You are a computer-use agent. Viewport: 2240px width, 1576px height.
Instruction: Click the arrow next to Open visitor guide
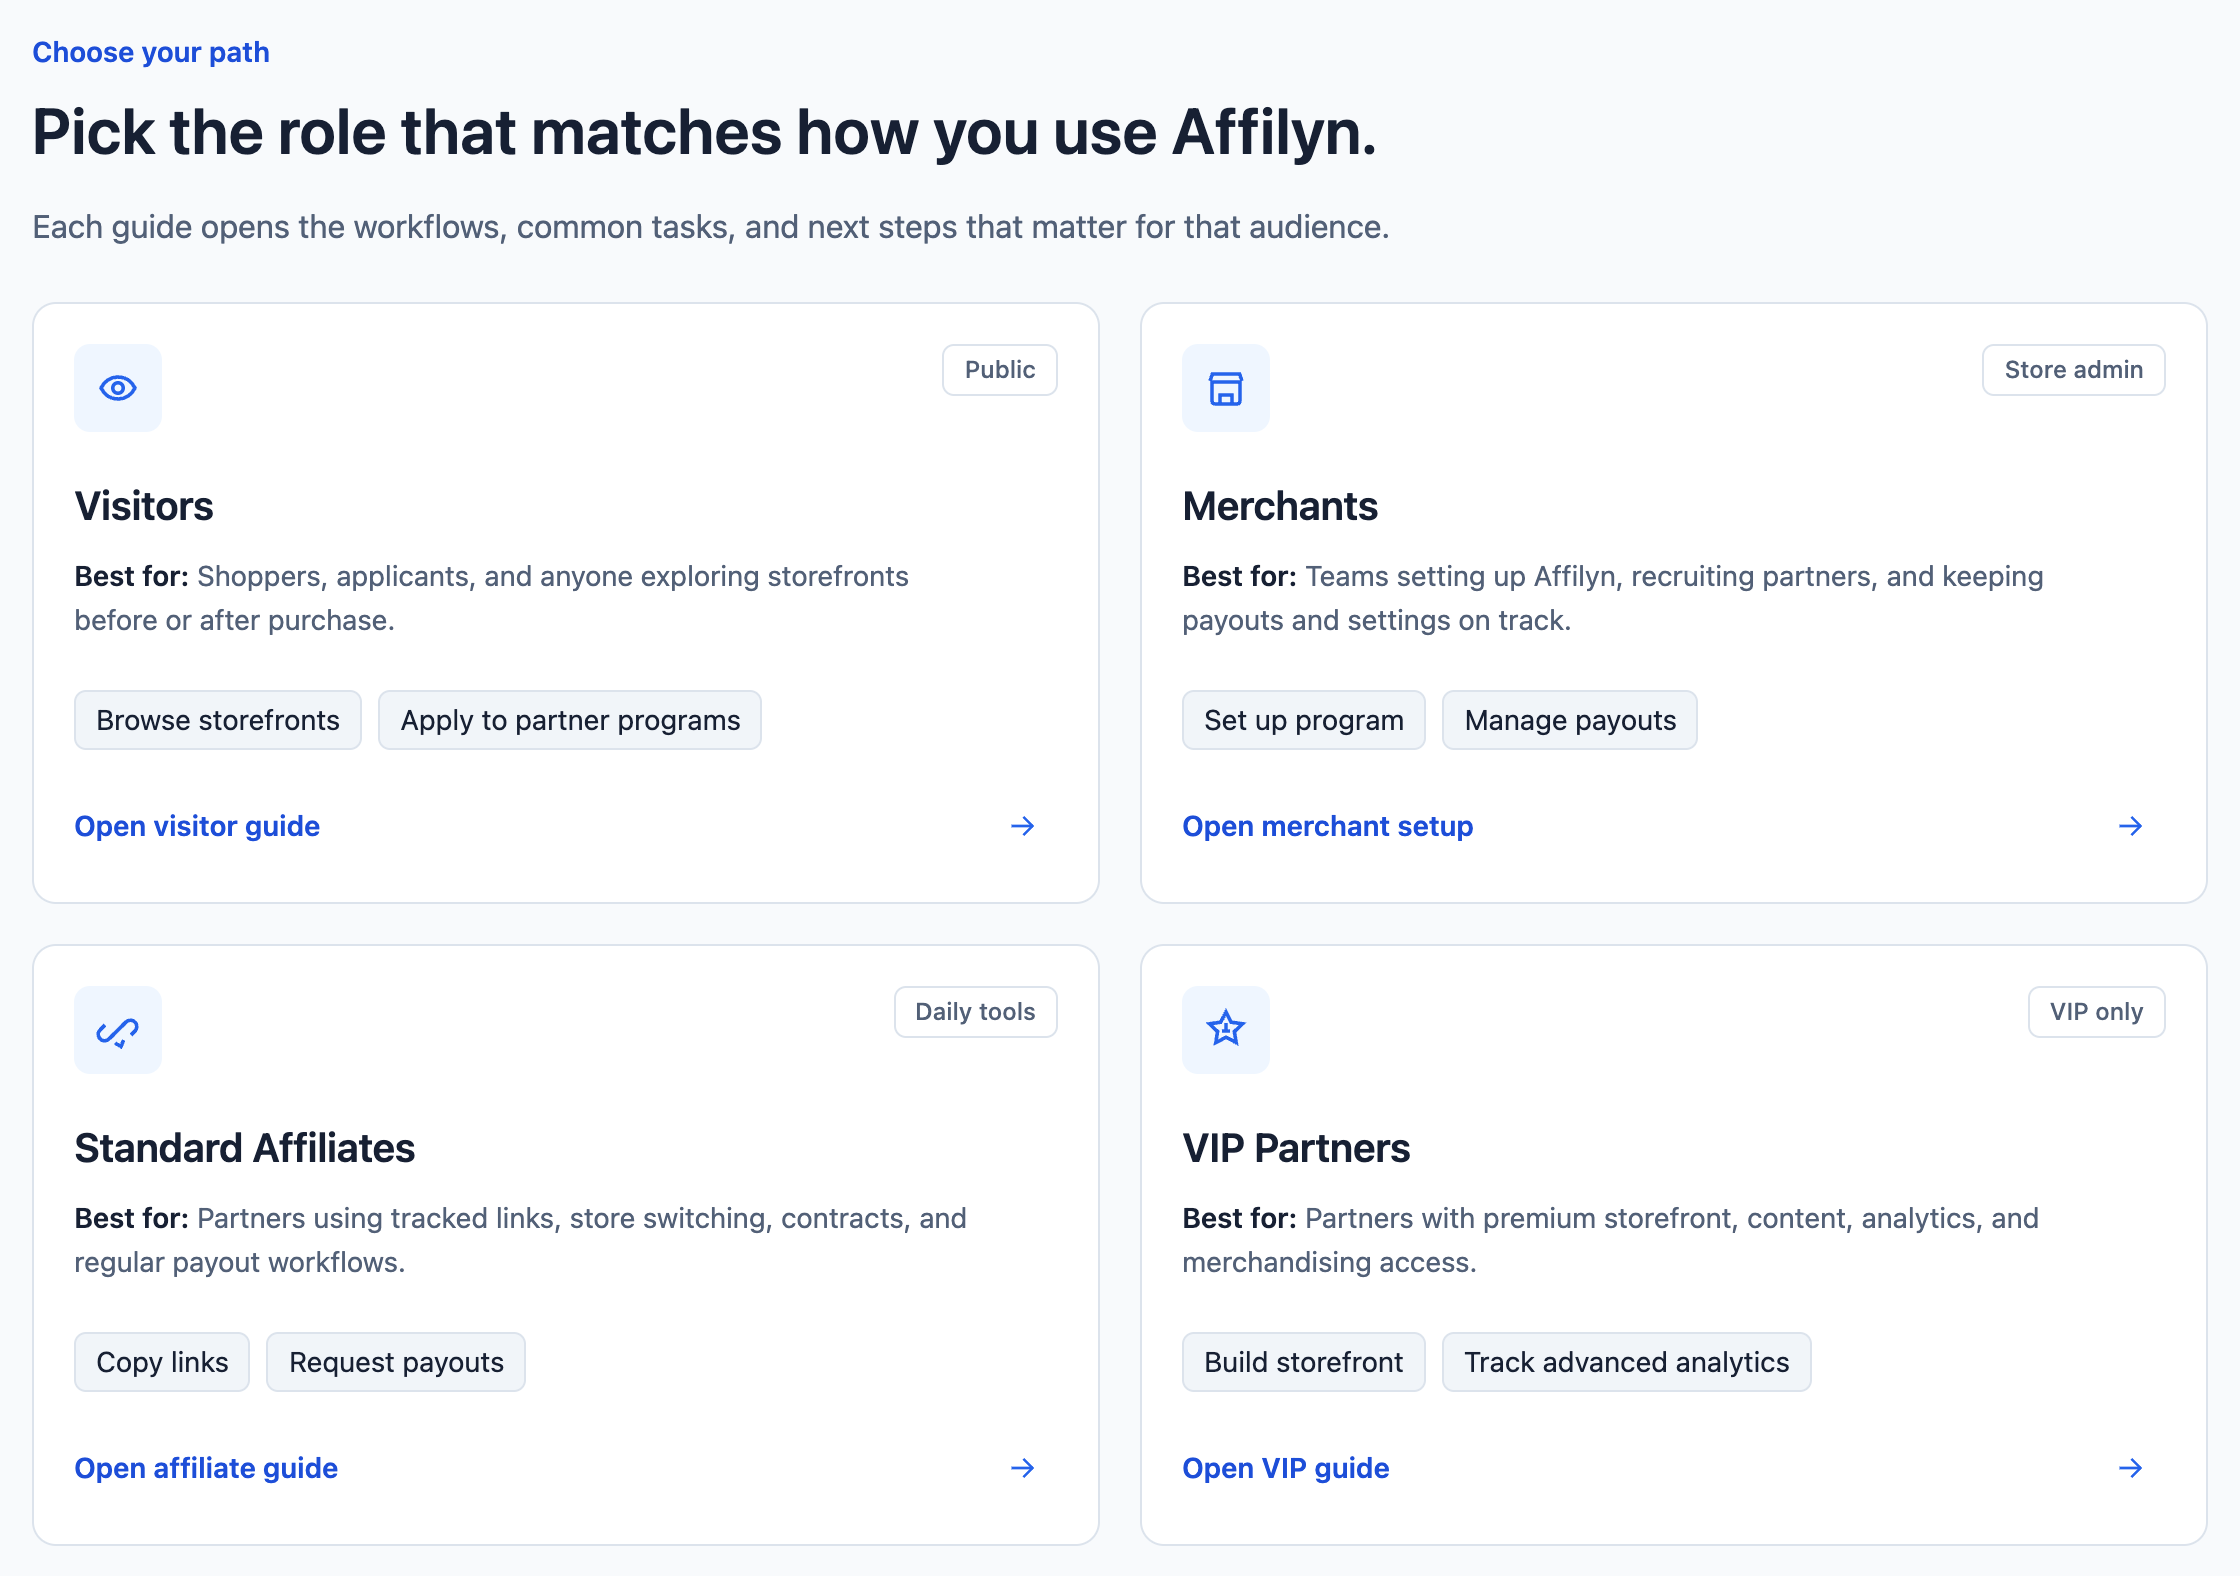(x=1023, y=826)
